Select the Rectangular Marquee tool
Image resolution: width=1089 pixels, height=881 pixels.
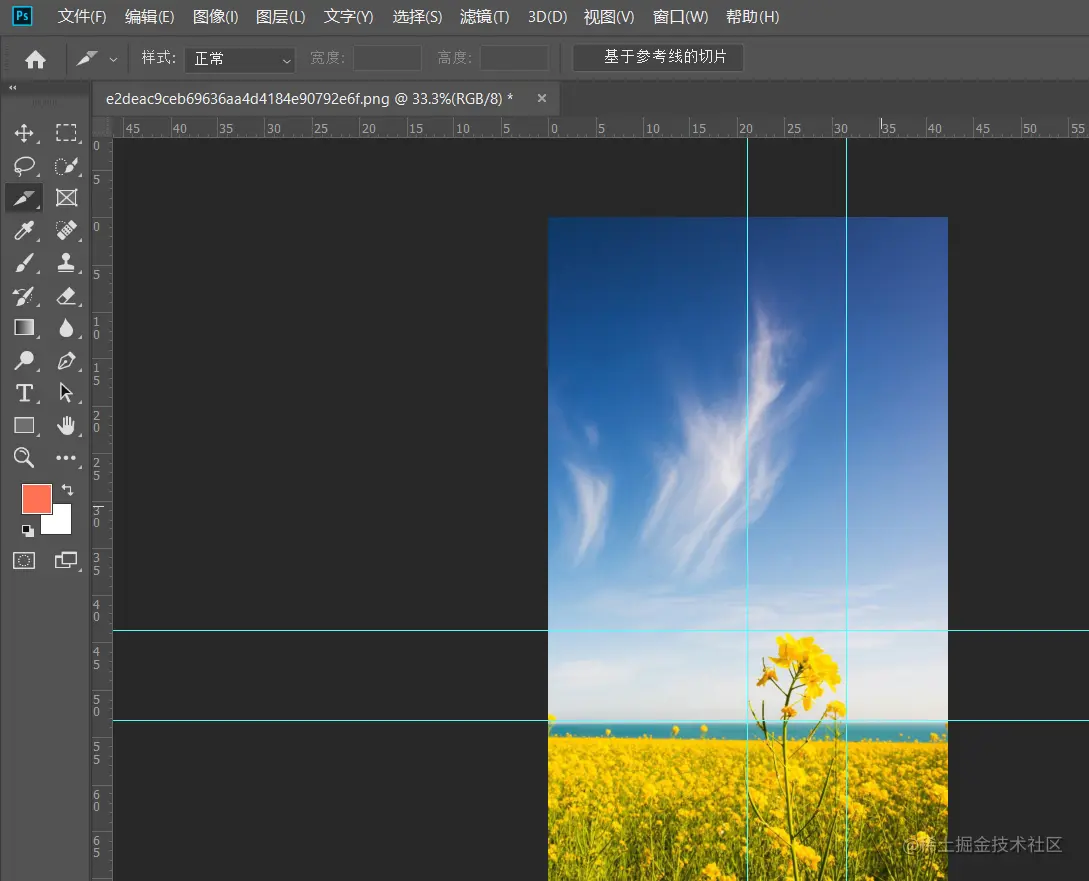click(x=66, y=133)
